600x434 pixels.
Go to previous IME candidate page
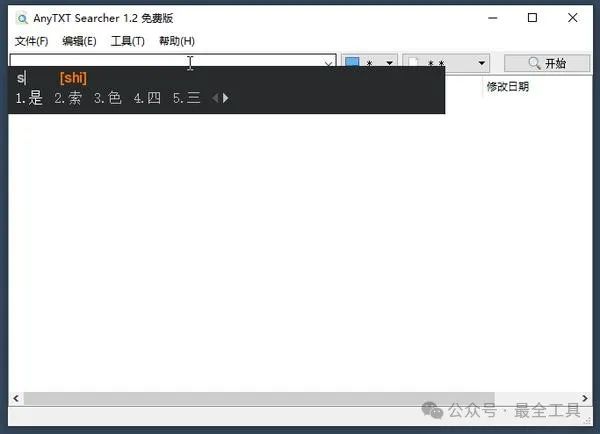click(x=215, y=98)
